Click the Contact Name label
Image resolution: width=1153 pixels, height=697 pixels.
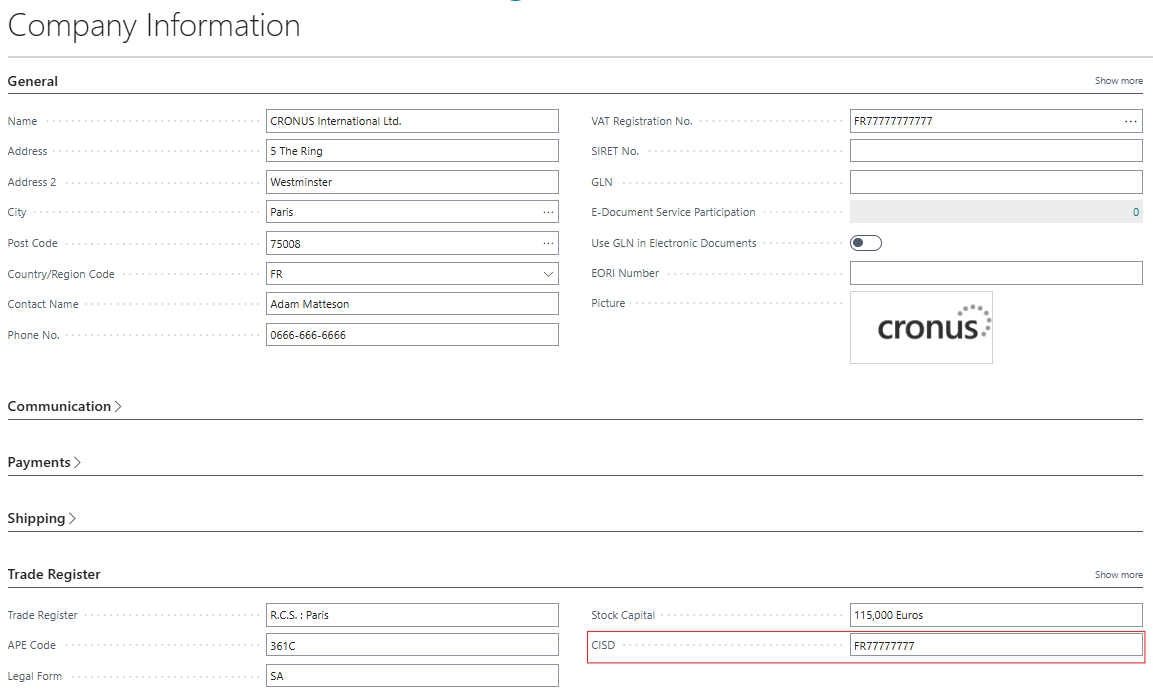tap(43, 304)
